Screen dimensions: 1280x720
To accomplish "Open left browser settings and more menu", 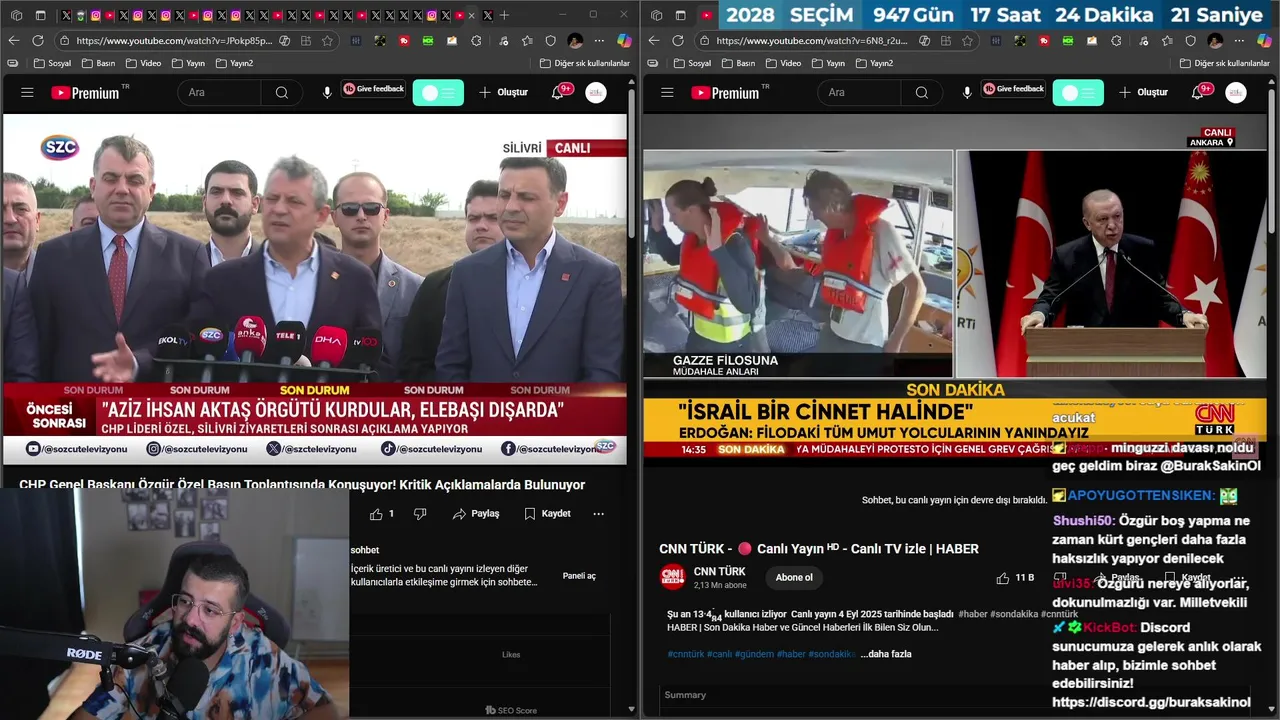I will coord(600,41).
